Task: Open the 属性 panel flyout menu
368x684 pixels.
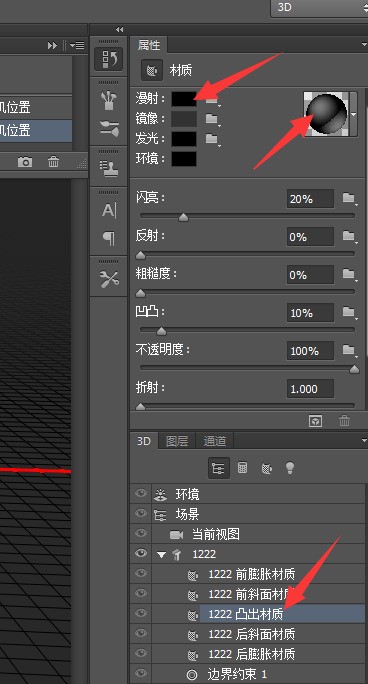Action: coord(364,45)
